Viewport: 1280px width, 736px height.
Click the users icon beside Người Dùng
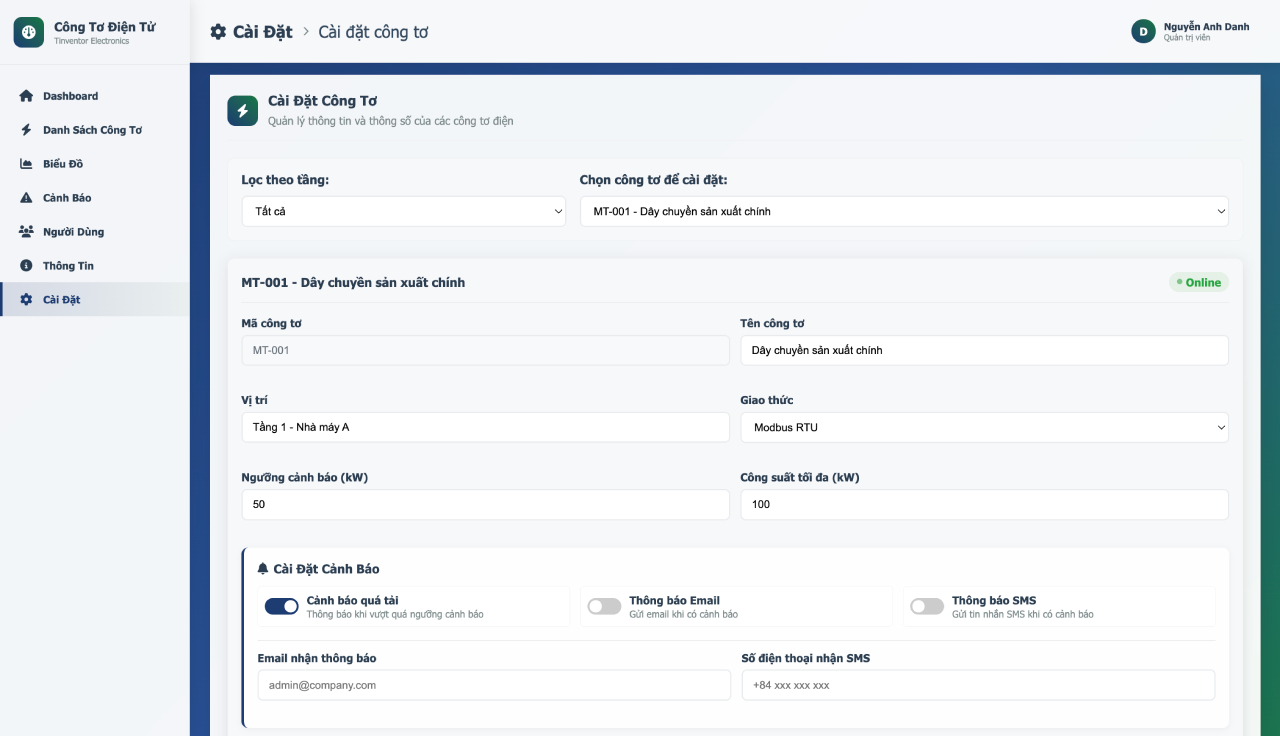pyautogui.click(x=26, y=232)
